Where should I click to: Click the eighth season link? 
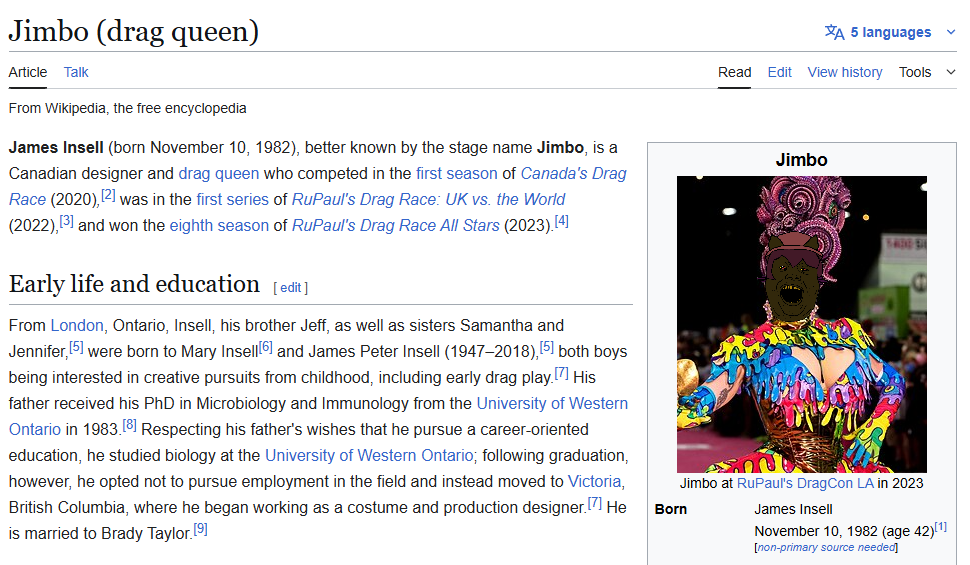click(x=218, y=225)
